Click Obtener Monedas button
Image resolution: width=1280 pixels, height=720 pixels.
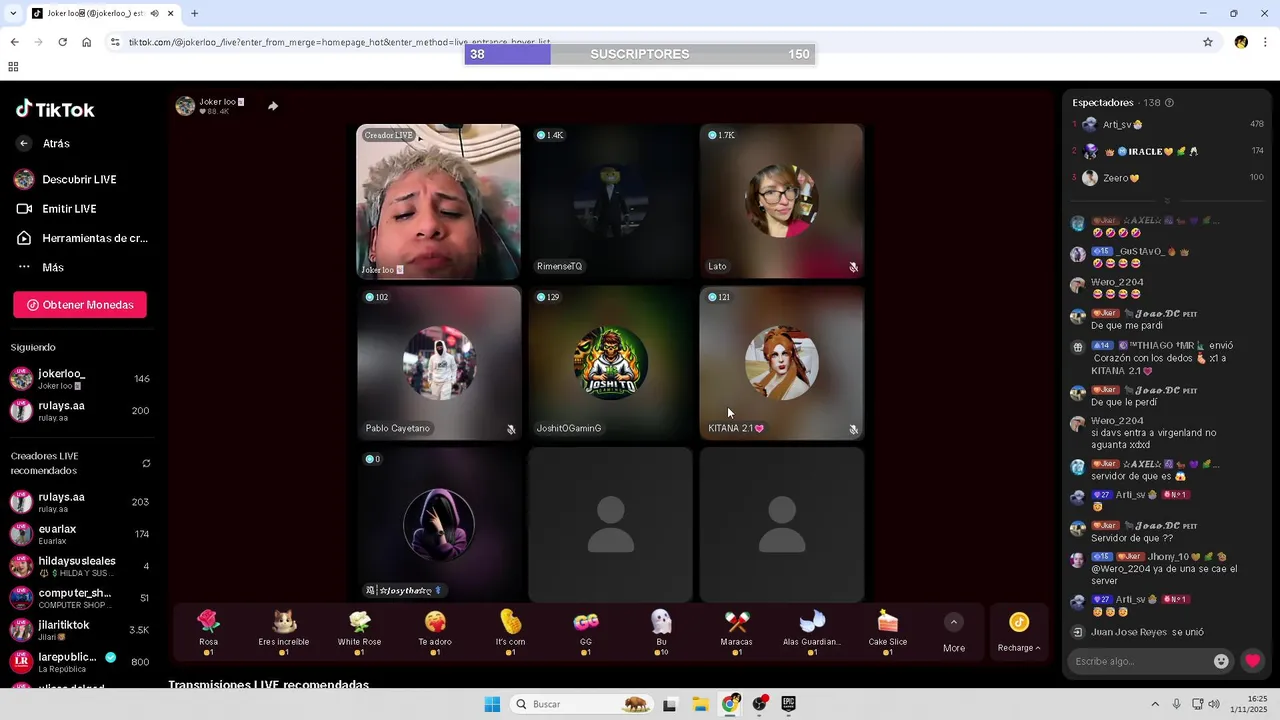(80, 305)
